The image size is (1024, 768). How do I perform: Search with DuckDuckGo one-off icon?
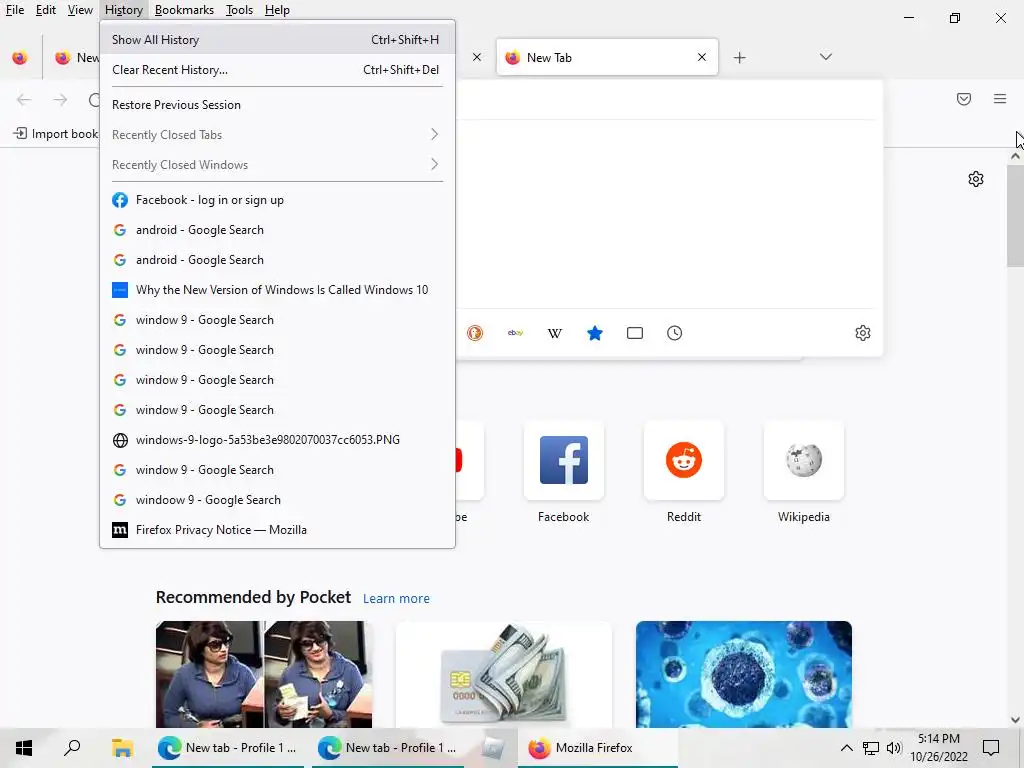[475, 333]
